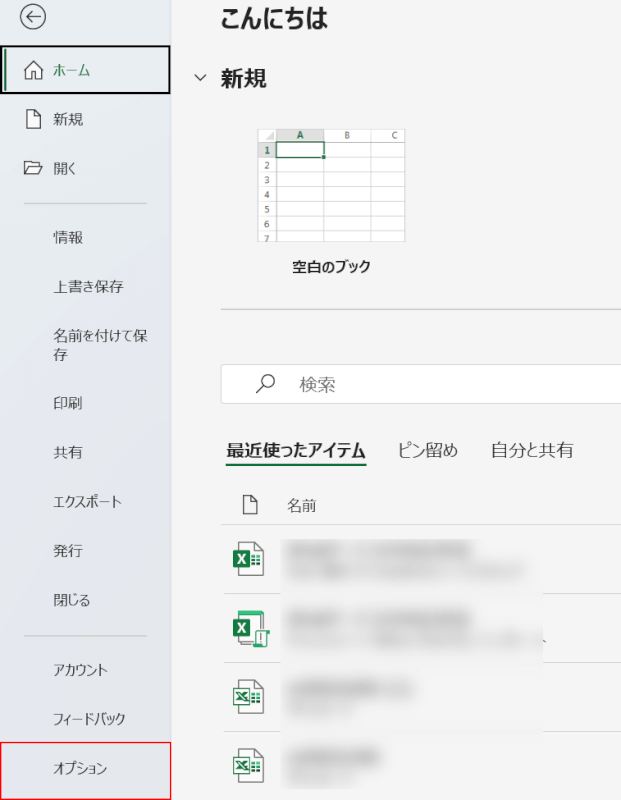Viewport: 621px width, 800px height.
Task: Sort the list by 名前 column header
Action: pyautogui.click(x=301, y=505)
